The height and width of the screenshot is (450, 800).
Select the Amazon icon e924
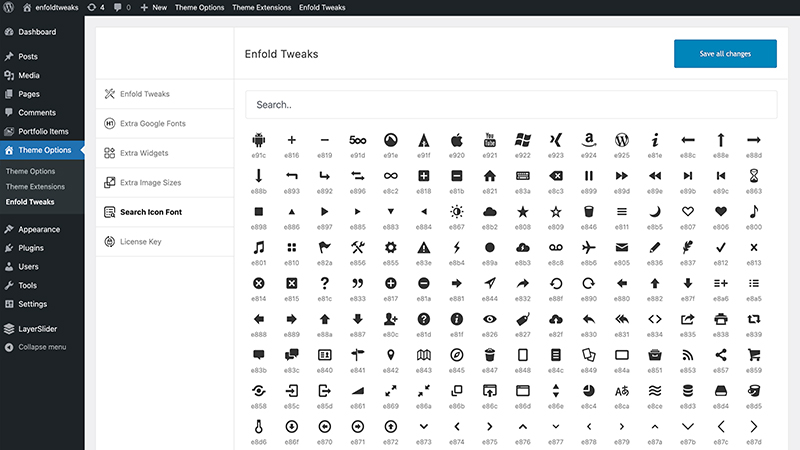pos(589,140)
